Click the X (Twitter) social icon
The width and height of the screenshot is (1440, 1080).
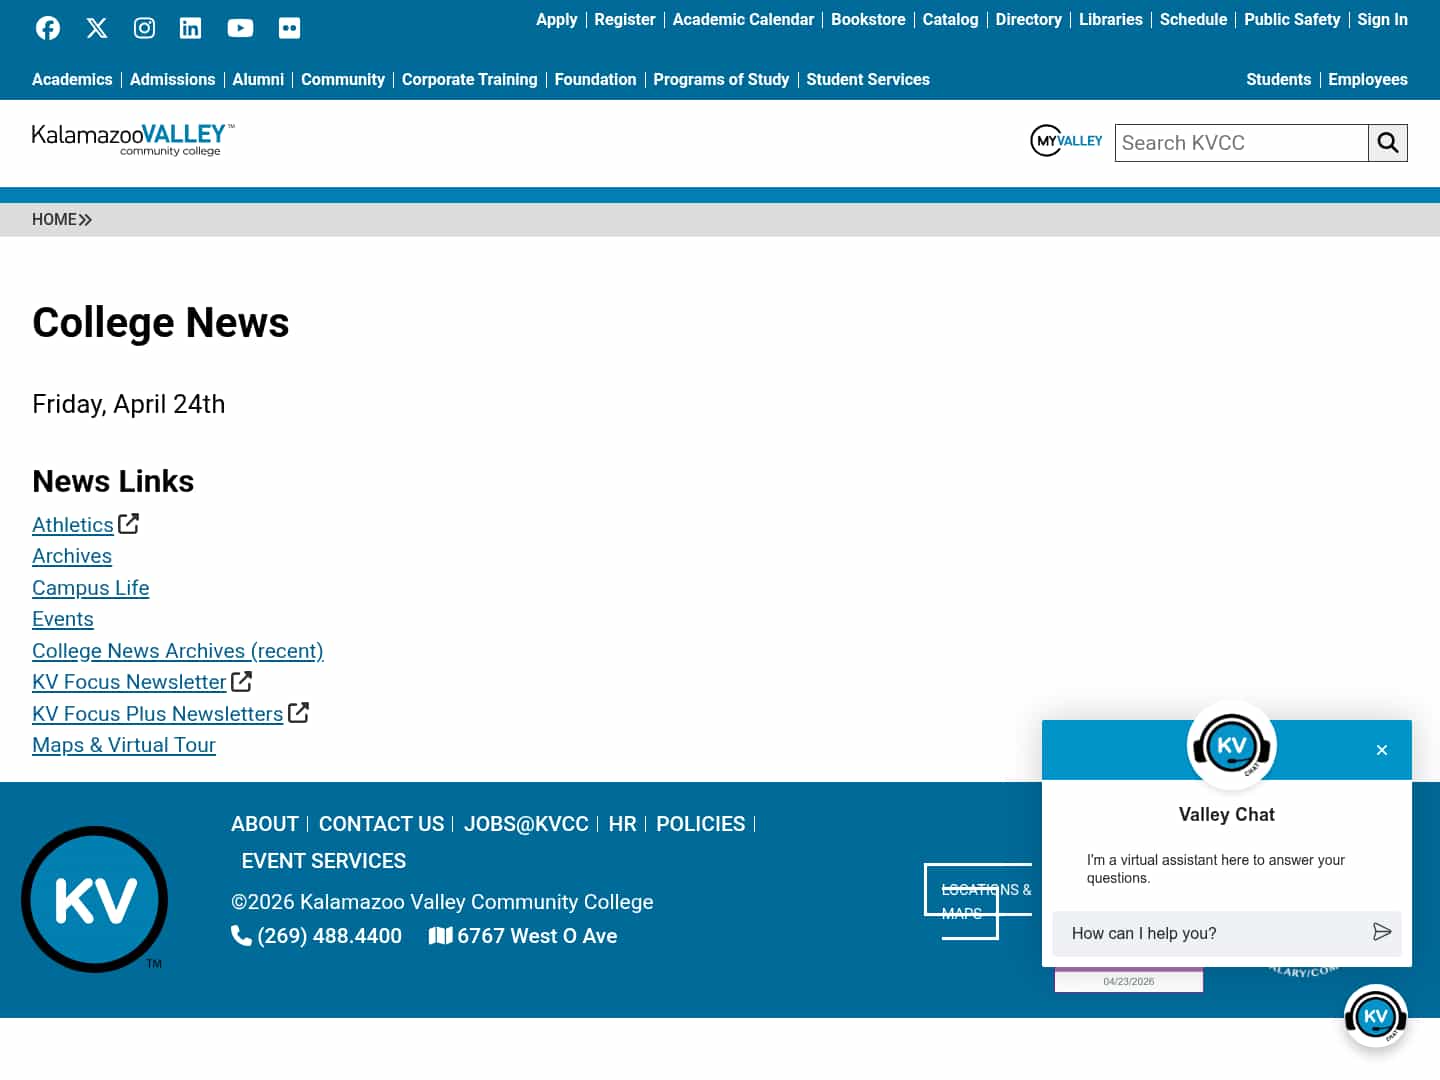point(96,27)
